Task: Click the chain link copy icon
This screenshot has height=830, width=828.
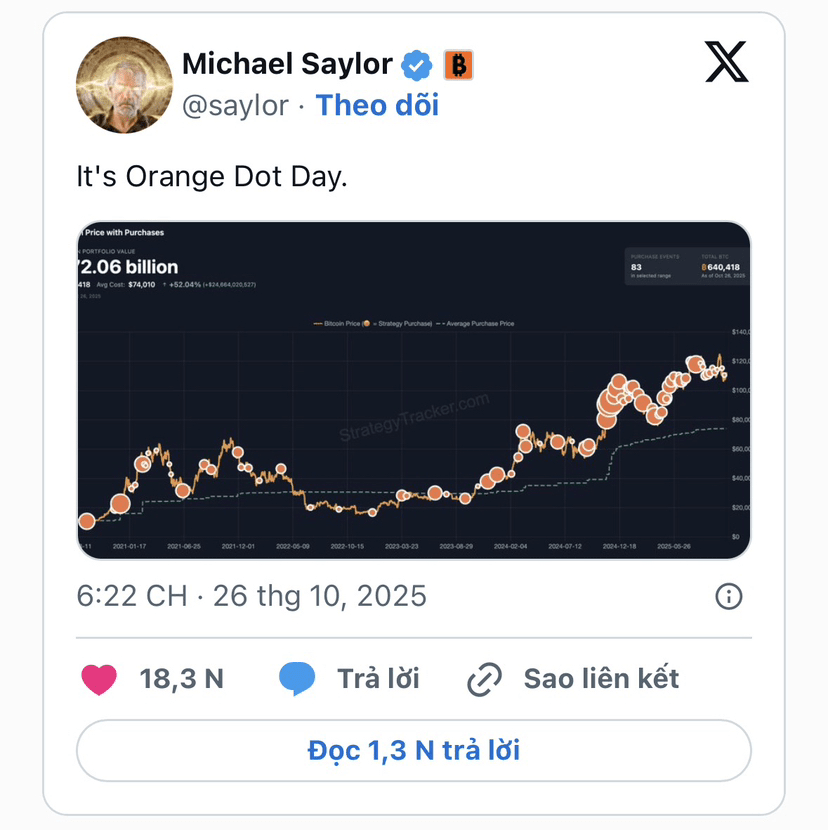Action: (x=485, y=680)
